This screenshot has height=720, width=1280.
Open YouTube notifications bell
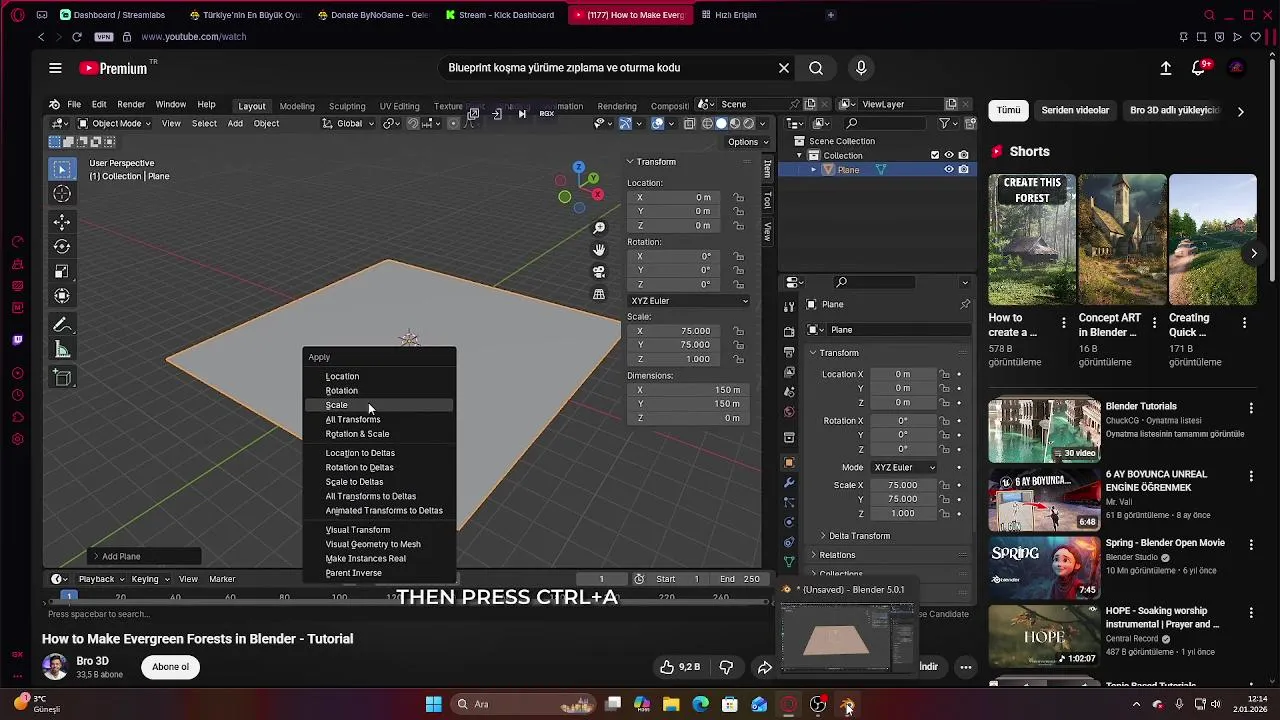click(1198, 68)
